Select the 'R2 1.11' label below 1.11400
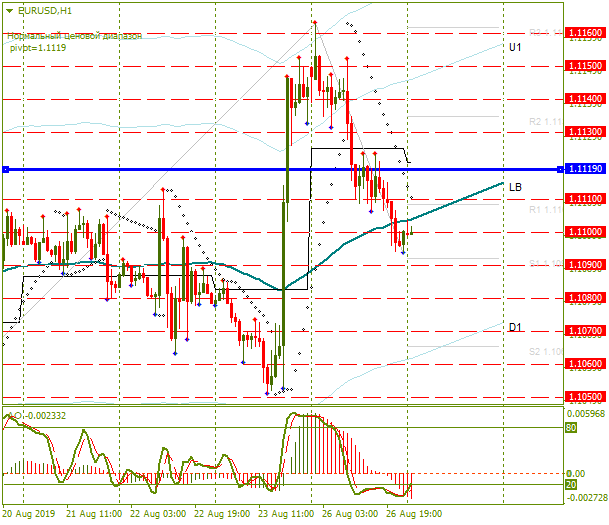 click(x=546, y=122)
